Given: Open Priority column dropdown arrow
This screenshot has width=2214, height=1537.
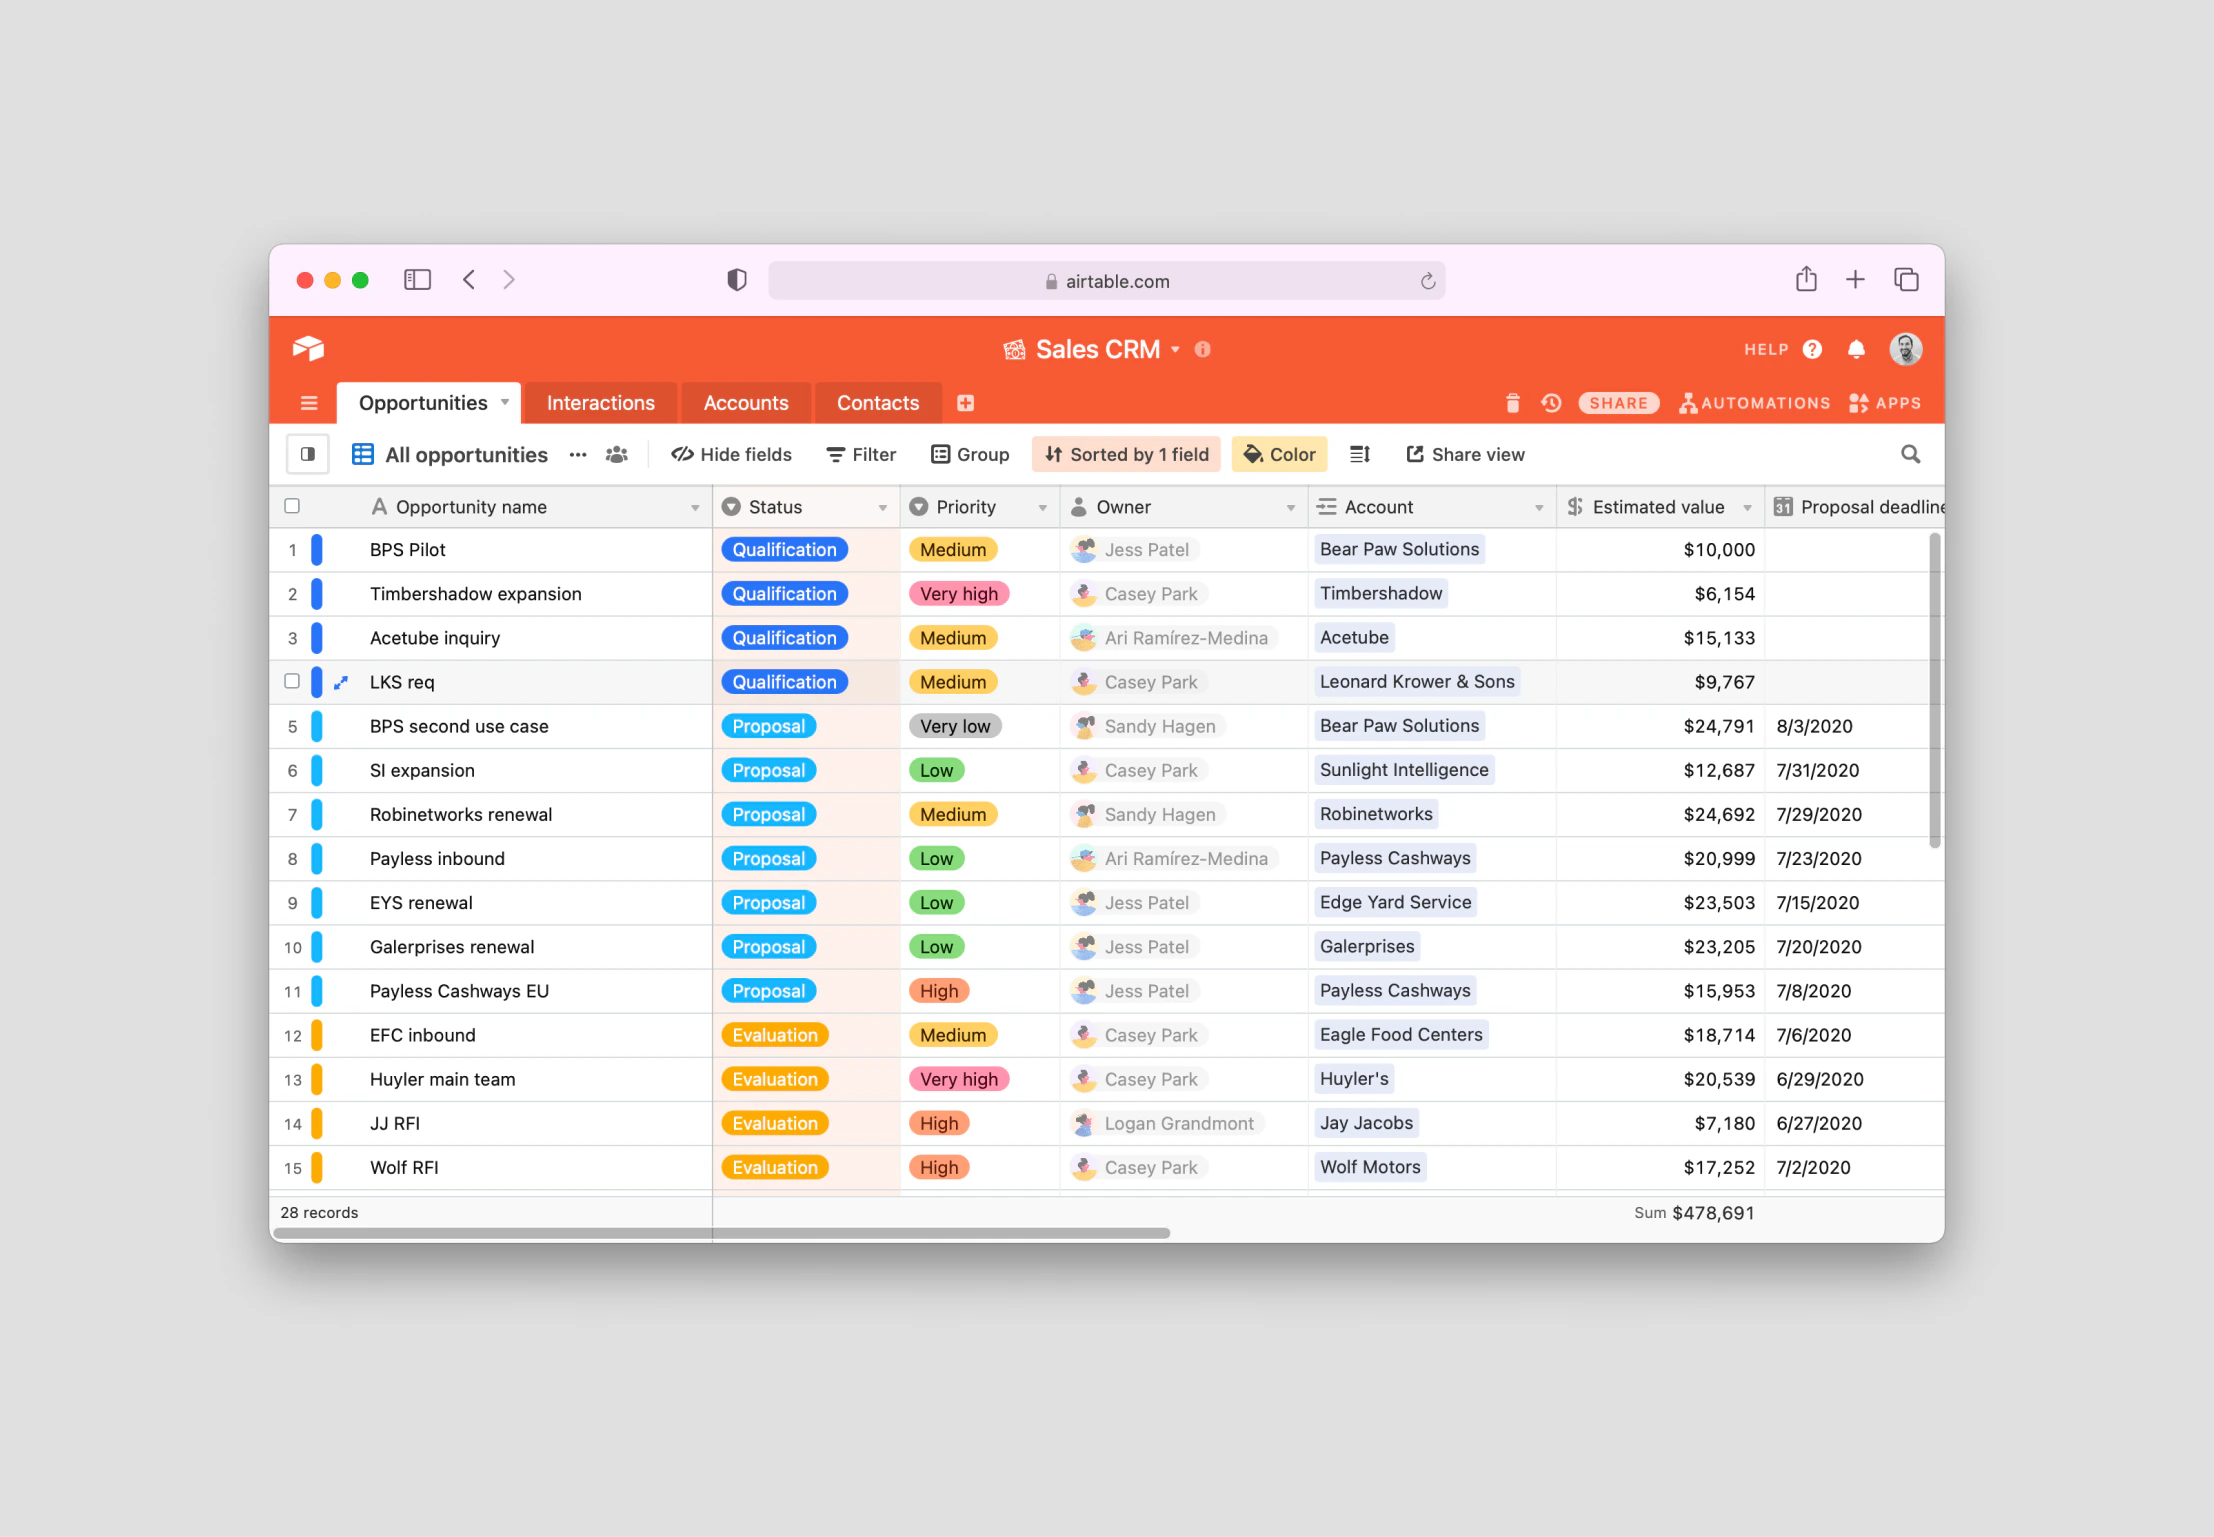Looking at the screenshot, I should point(1043,508).
